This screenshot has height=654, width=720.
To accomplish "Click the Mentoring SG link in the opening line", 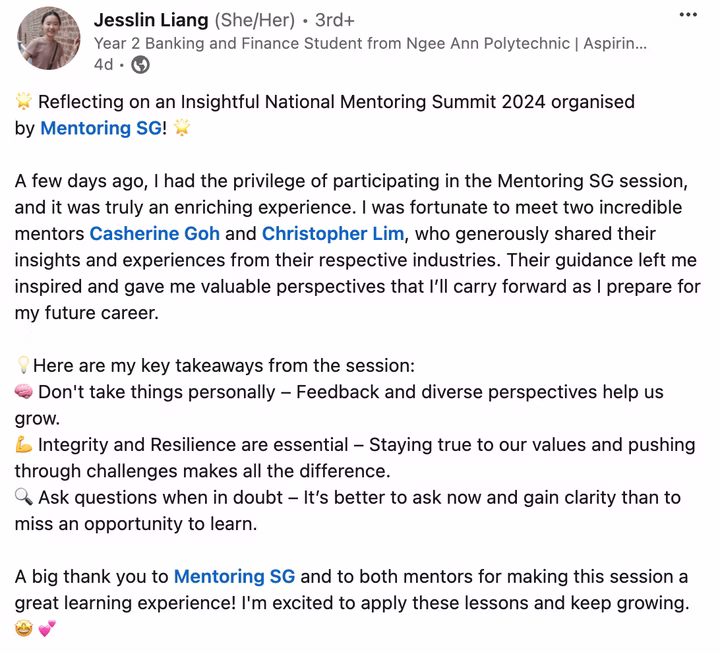I will (x=100, y=128).
